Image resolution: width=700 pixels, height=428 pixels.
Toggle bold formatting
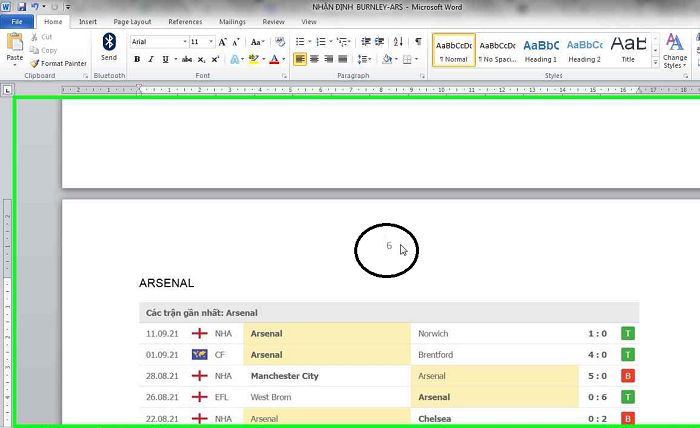pos(137,59)
